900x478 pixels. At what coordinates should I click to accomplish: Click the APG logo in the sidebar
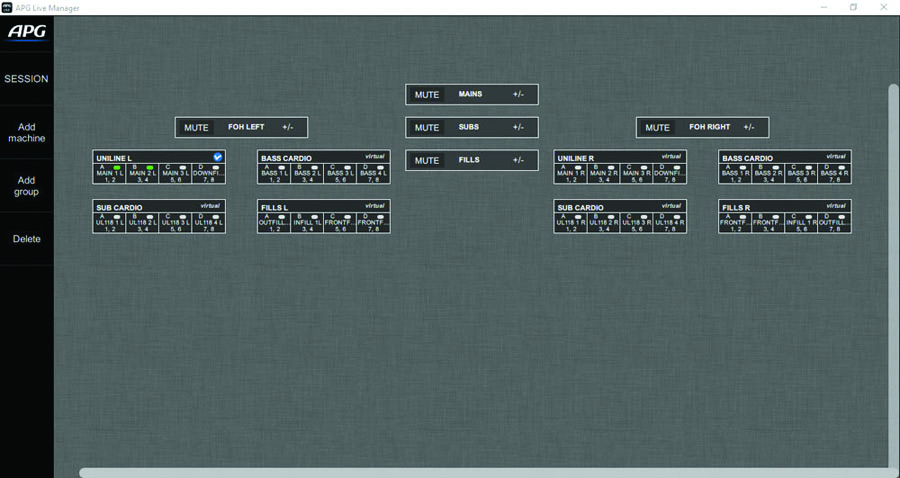(26, 32)
